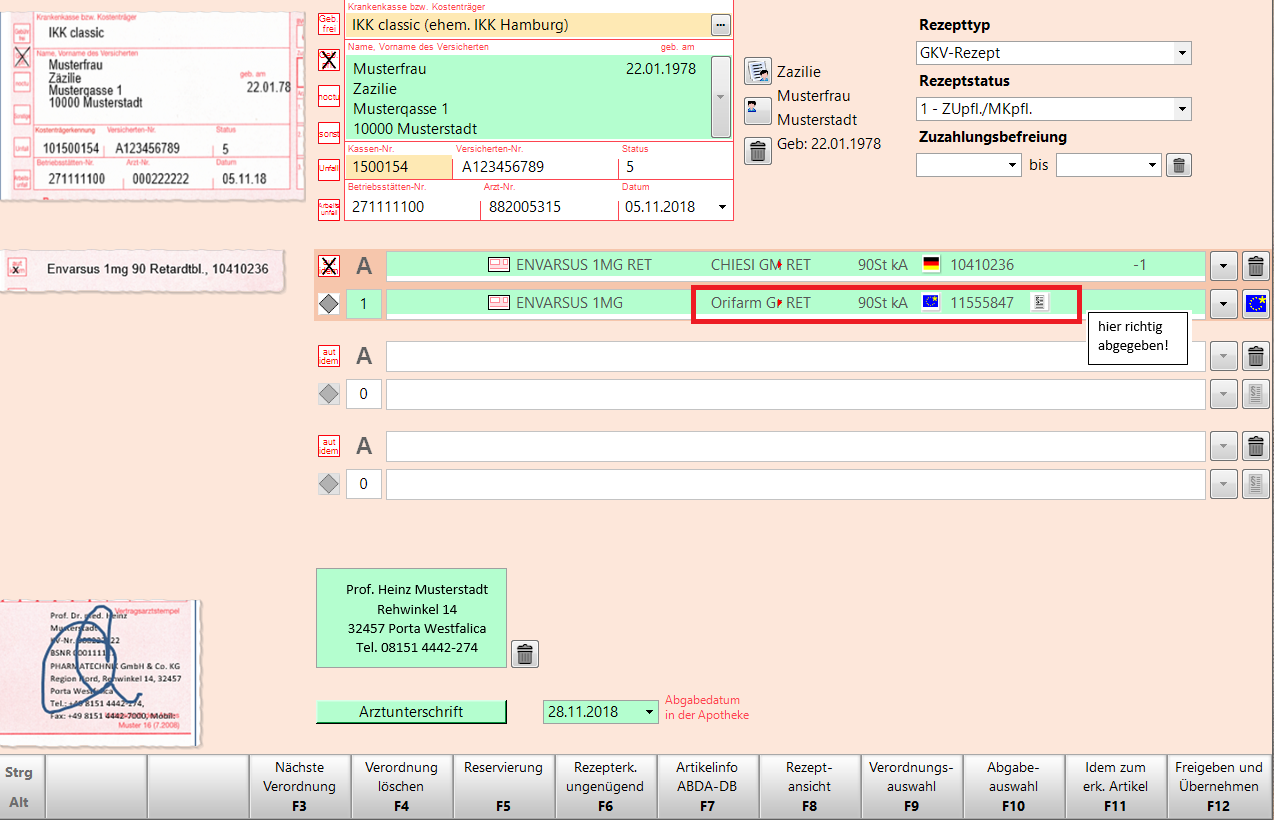Viewport: 1274px width, 820px height.
Task: Open Reservierung F5
Action: pos(503,786)
